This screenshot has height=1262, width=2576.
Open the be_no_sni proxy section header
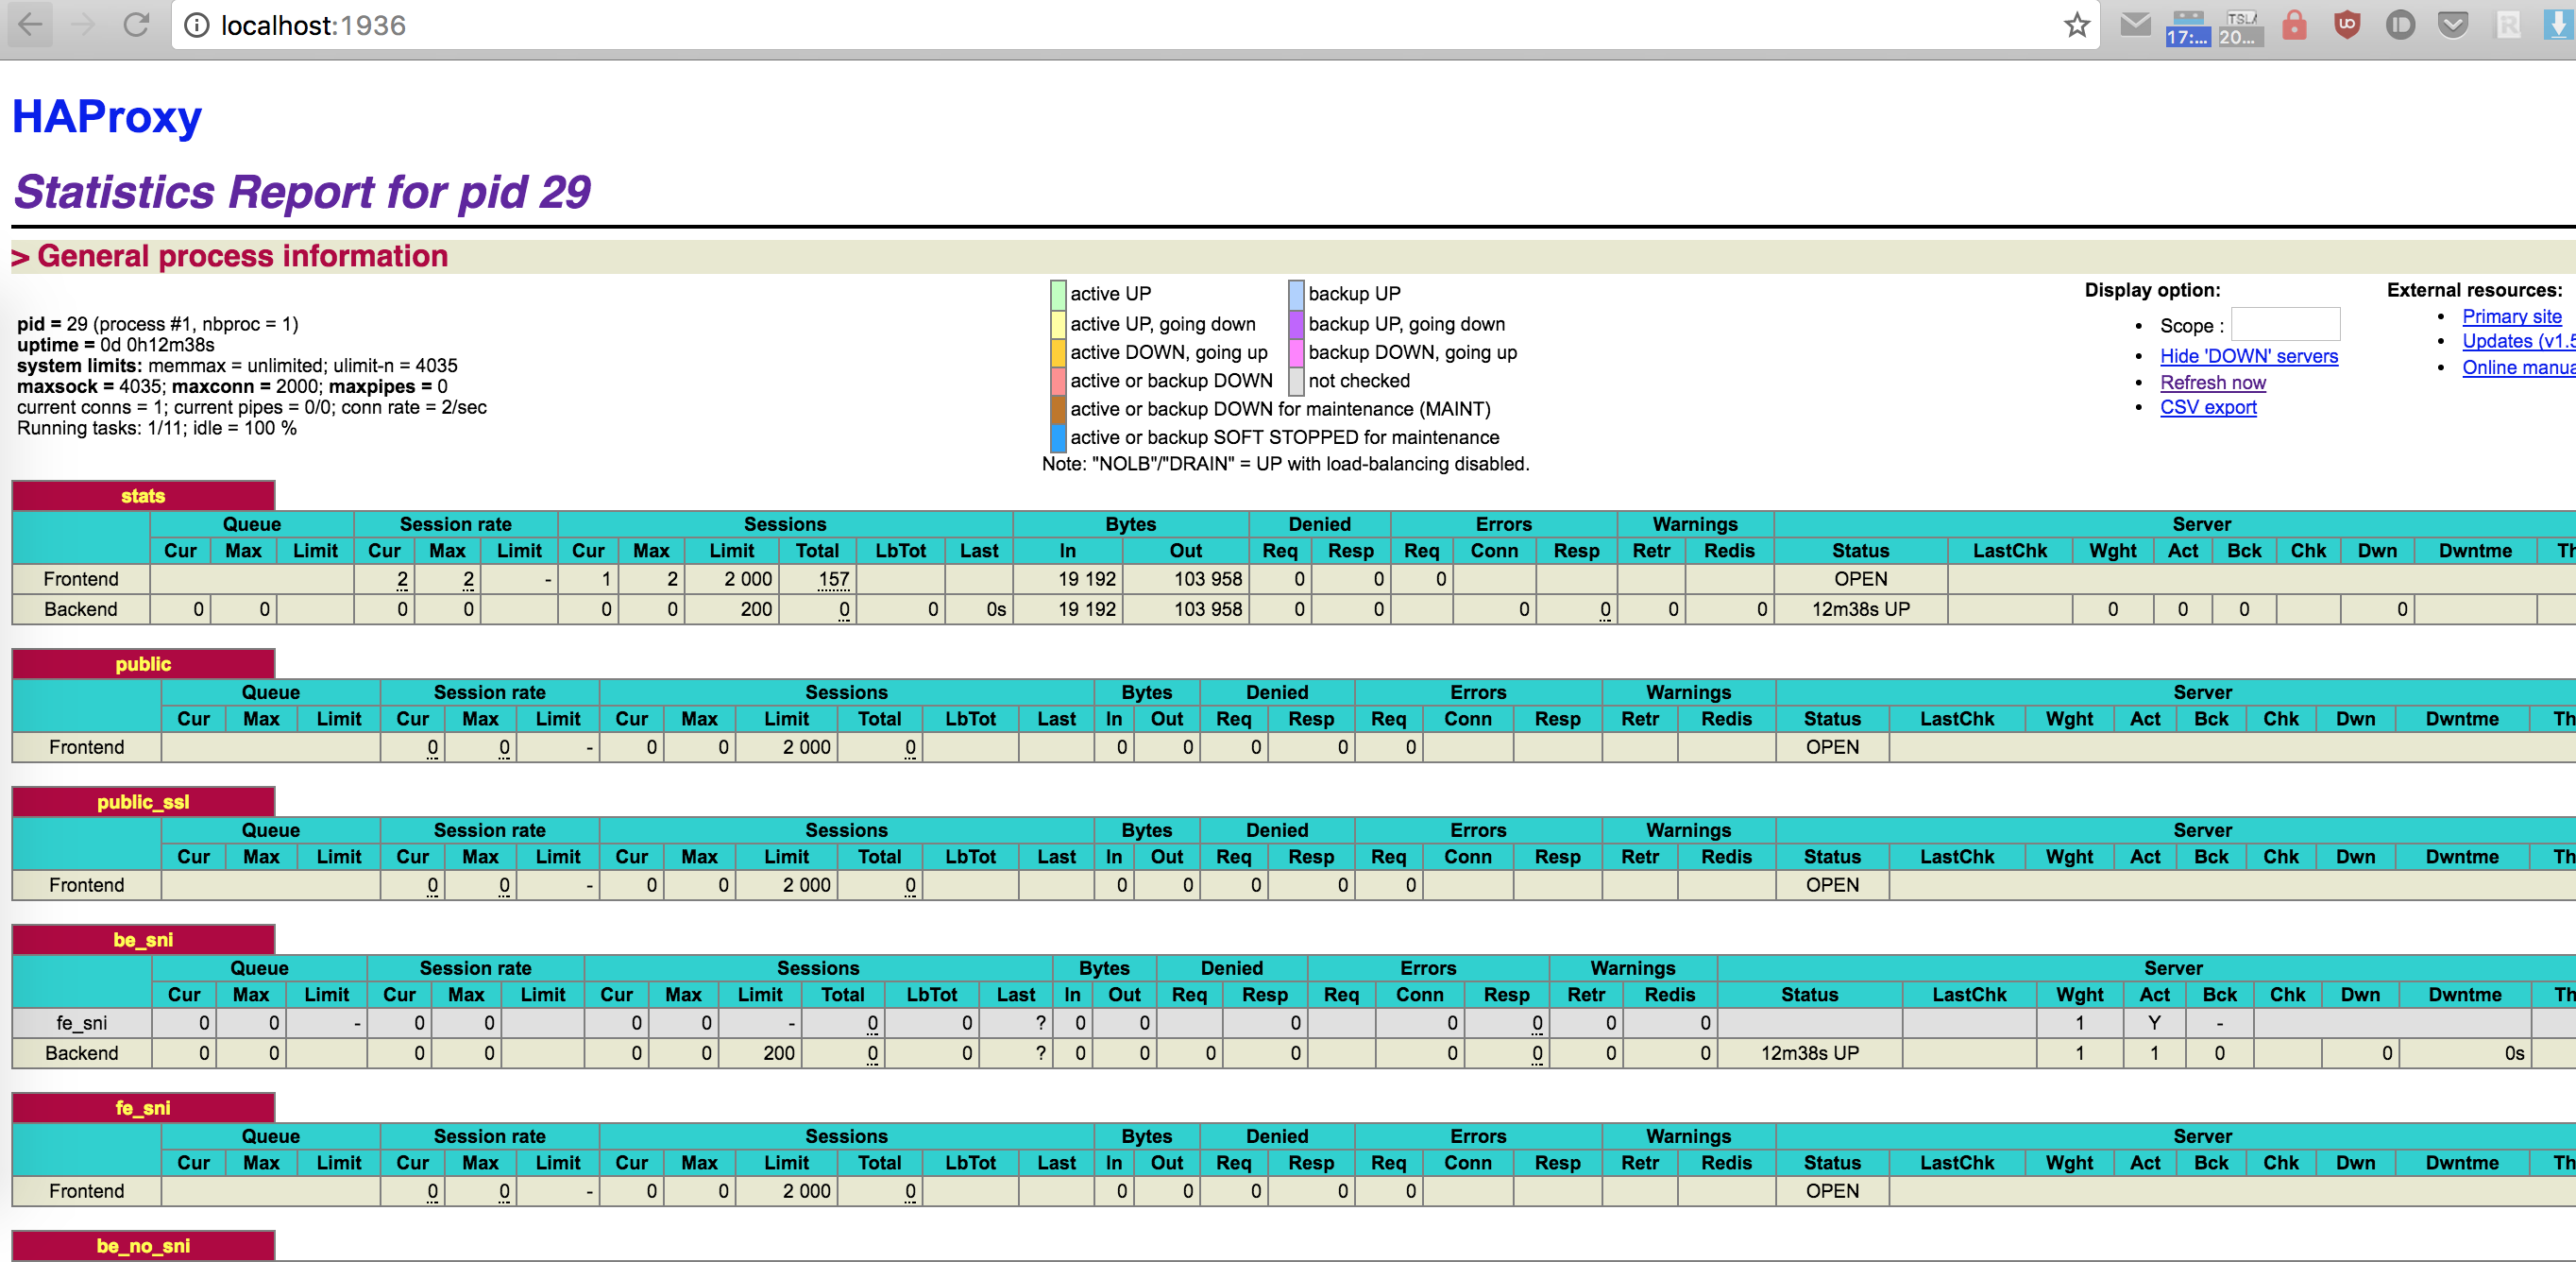[x=143, y=1246]
